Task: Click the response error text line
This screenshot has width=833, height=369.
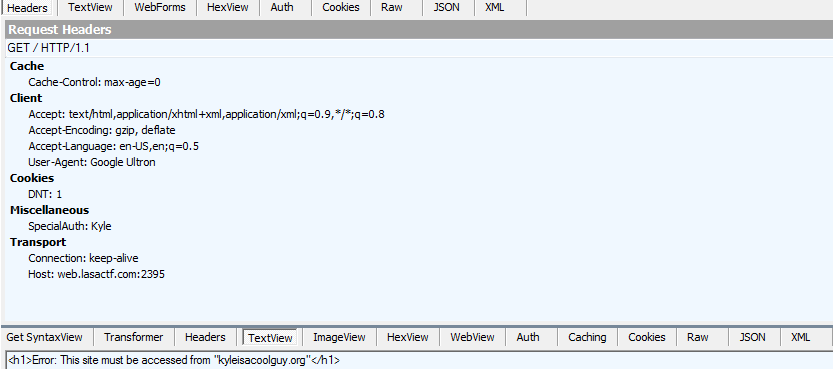Action: tap(174, 361)
